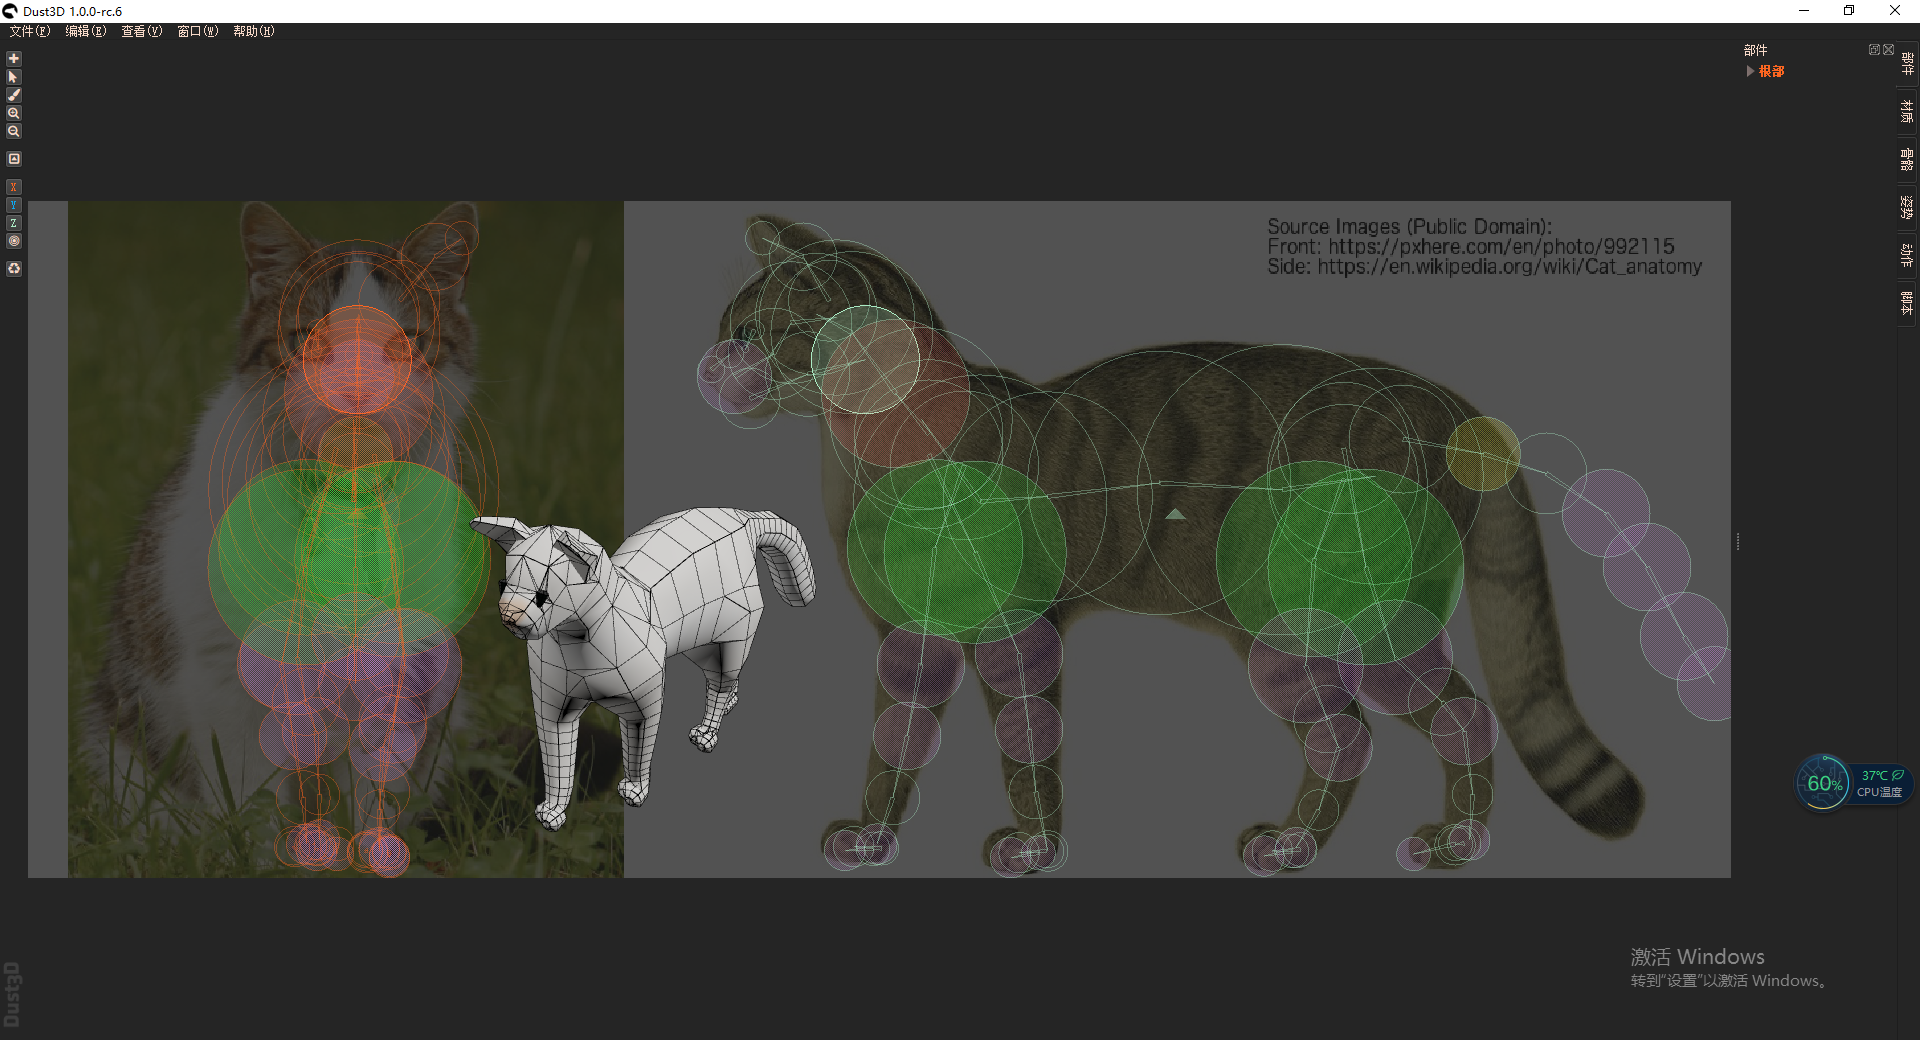Viewport: 1920px width, 1040px height.
Task: Click the regenerate mesh recycle icon
Action: coord(14,268)
